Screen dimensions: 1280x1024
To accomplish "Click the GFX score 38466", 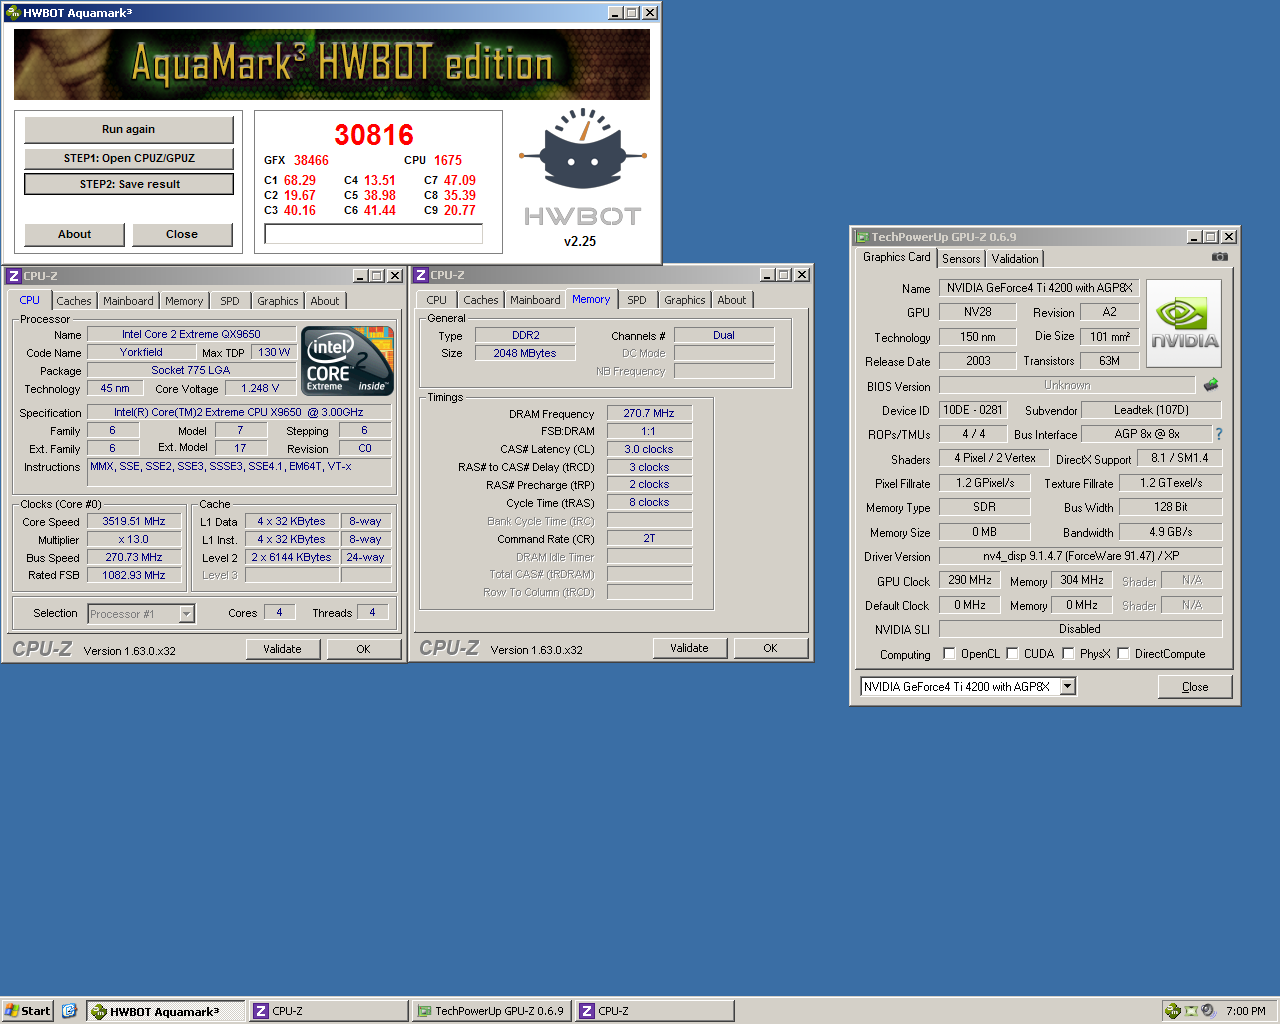I will click(x=311, y=160).
